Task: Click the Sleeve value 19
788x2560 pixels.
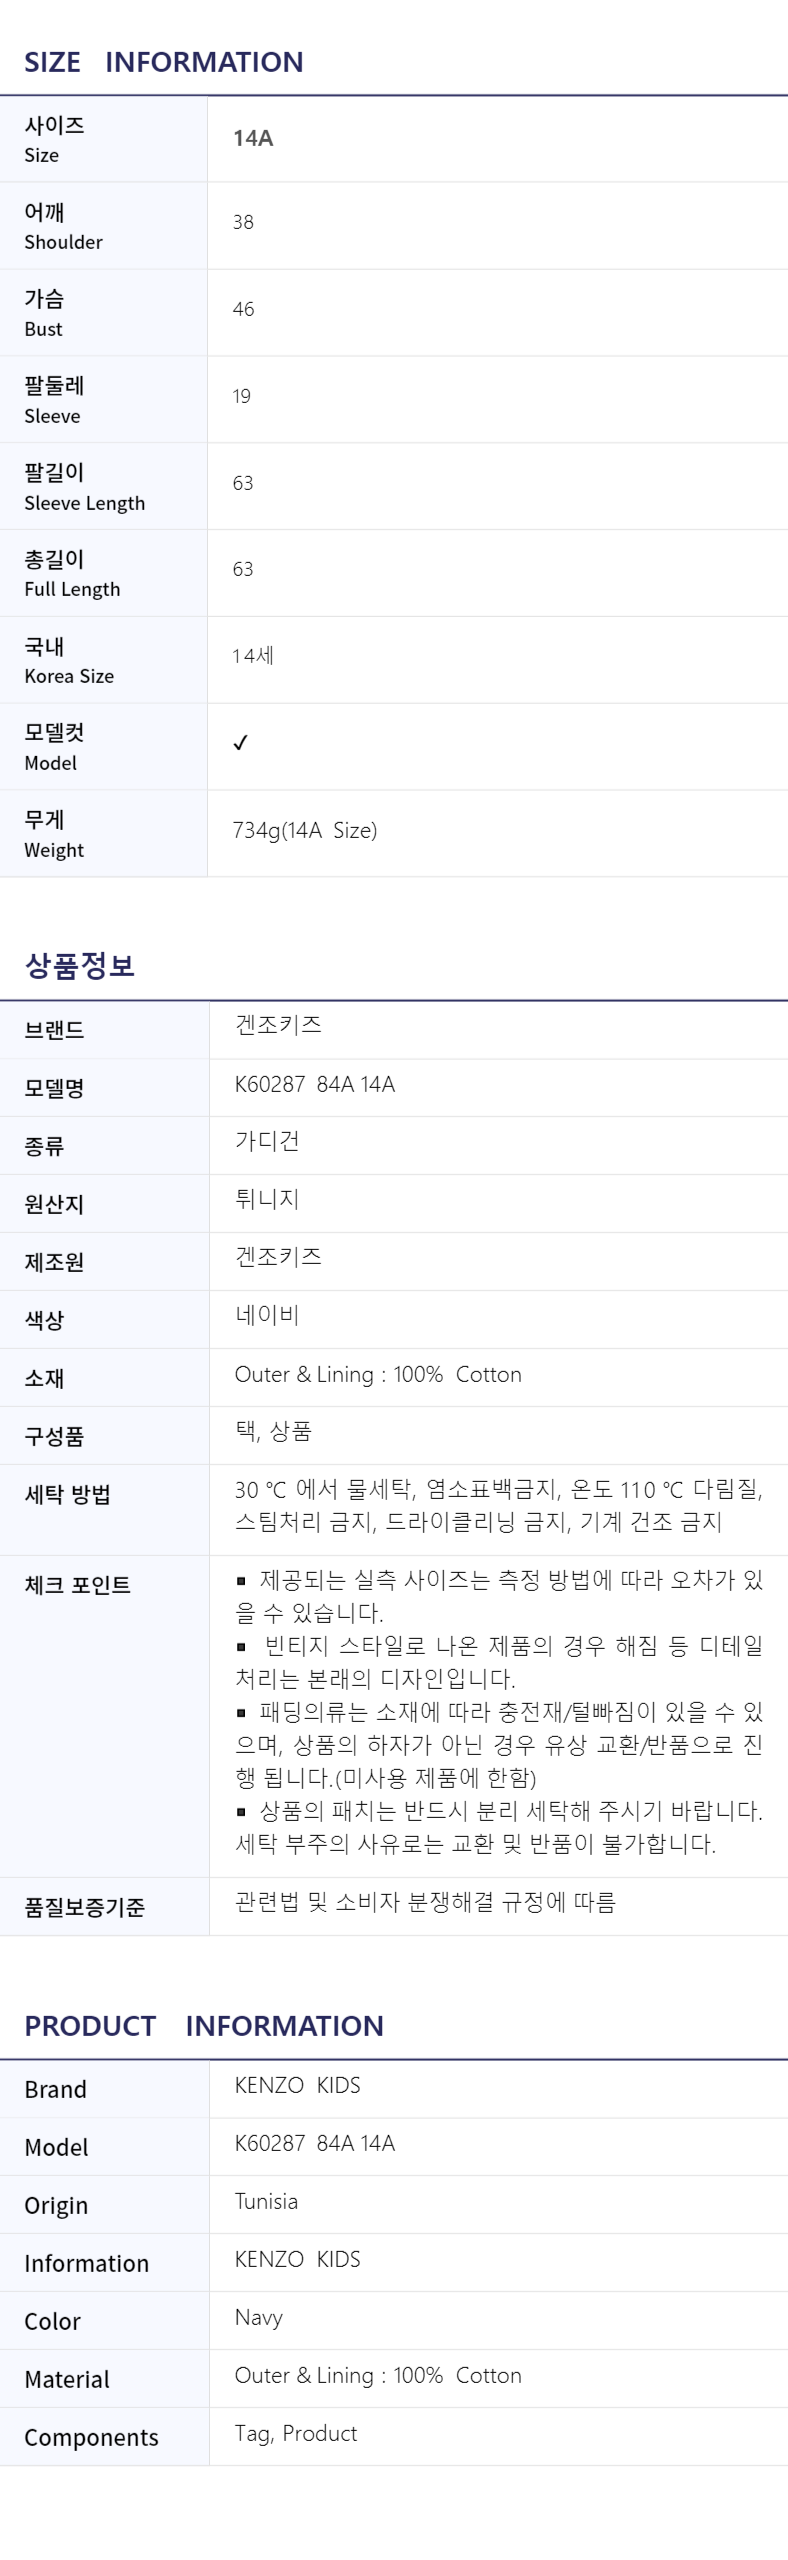Action: pos(241,396)
